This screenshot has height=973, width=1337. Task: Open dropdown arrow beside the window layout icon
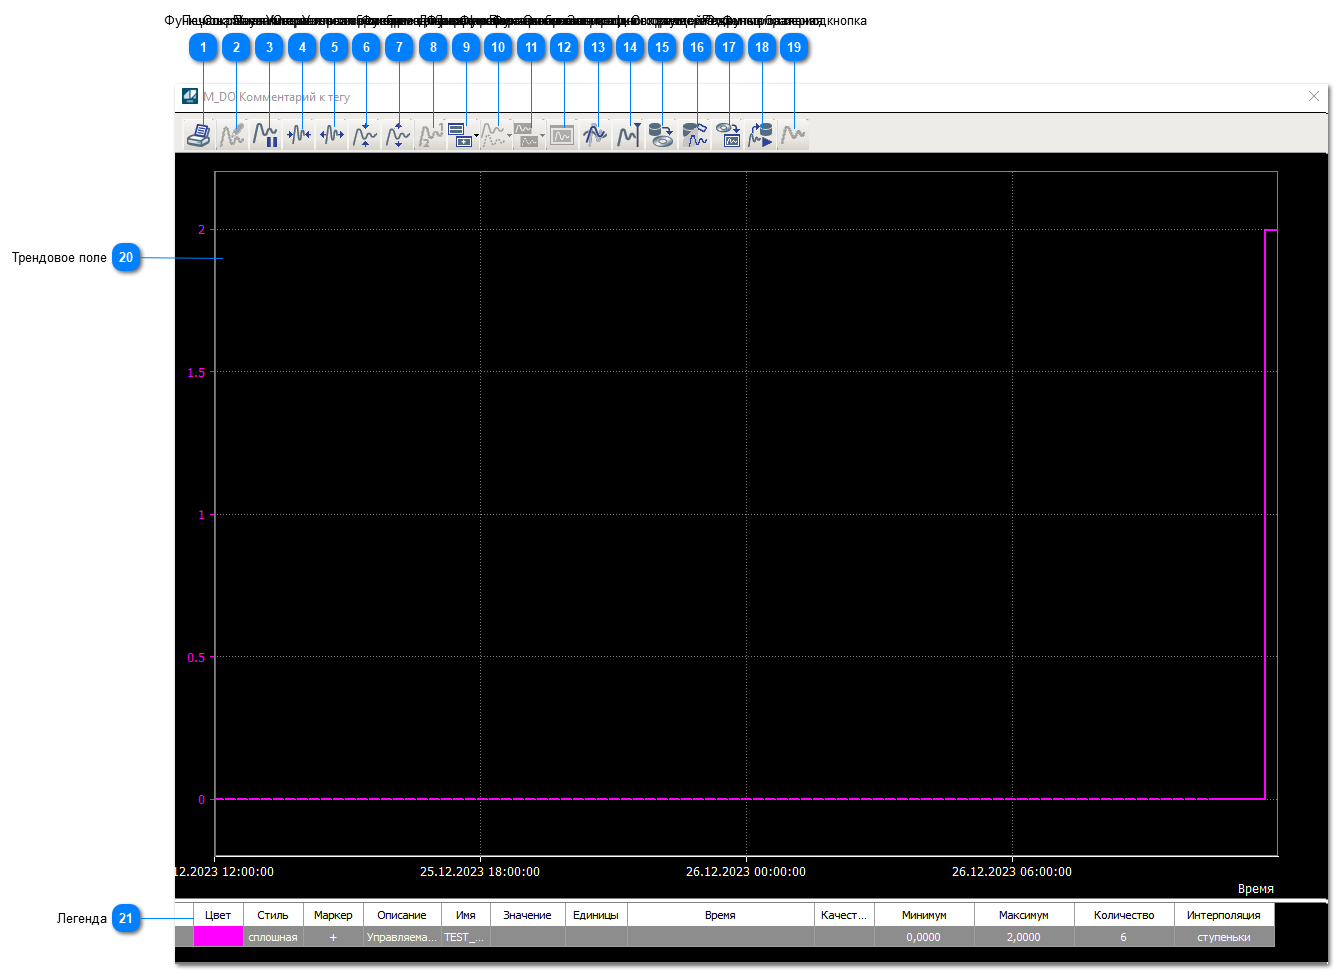click(x=476, y=136)
